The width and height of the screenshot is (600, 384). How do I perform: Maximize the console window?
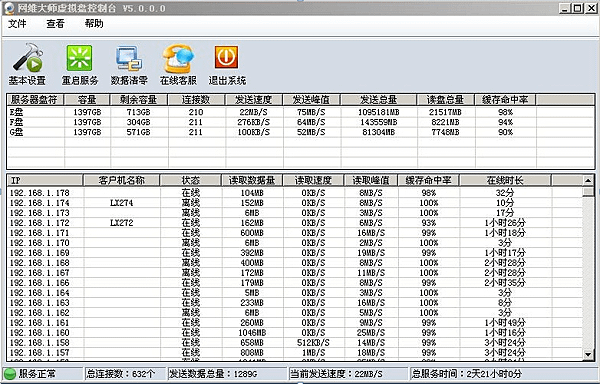[x=577, y=8]
